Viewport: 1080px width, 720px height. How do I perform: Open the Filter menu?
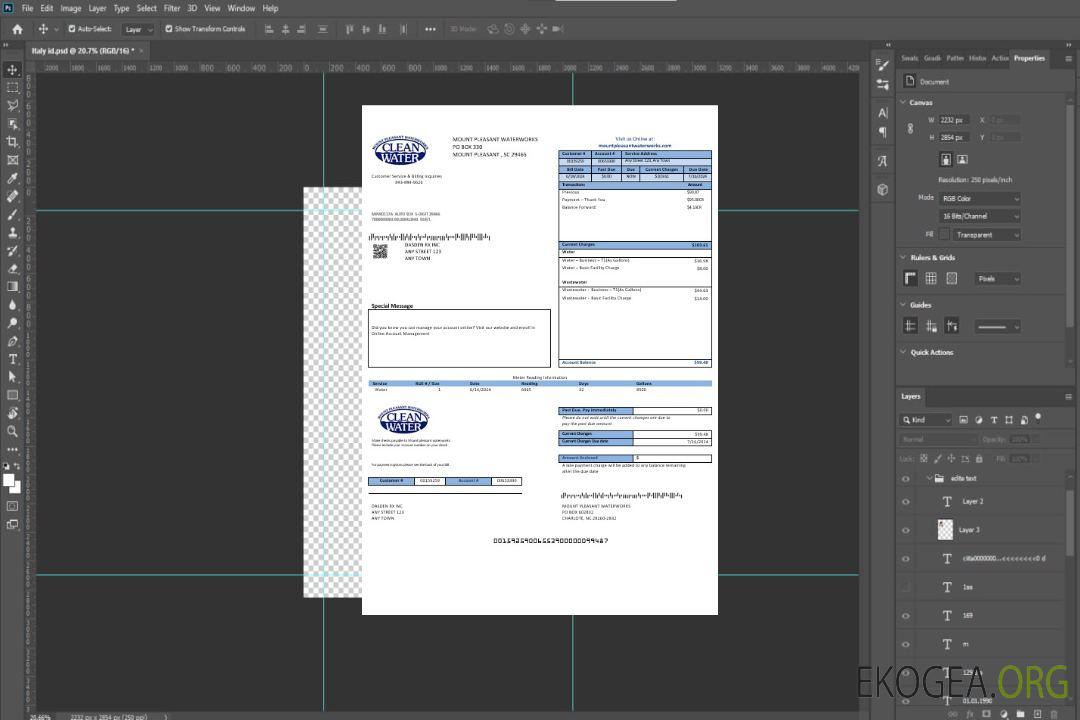(172, 8)
